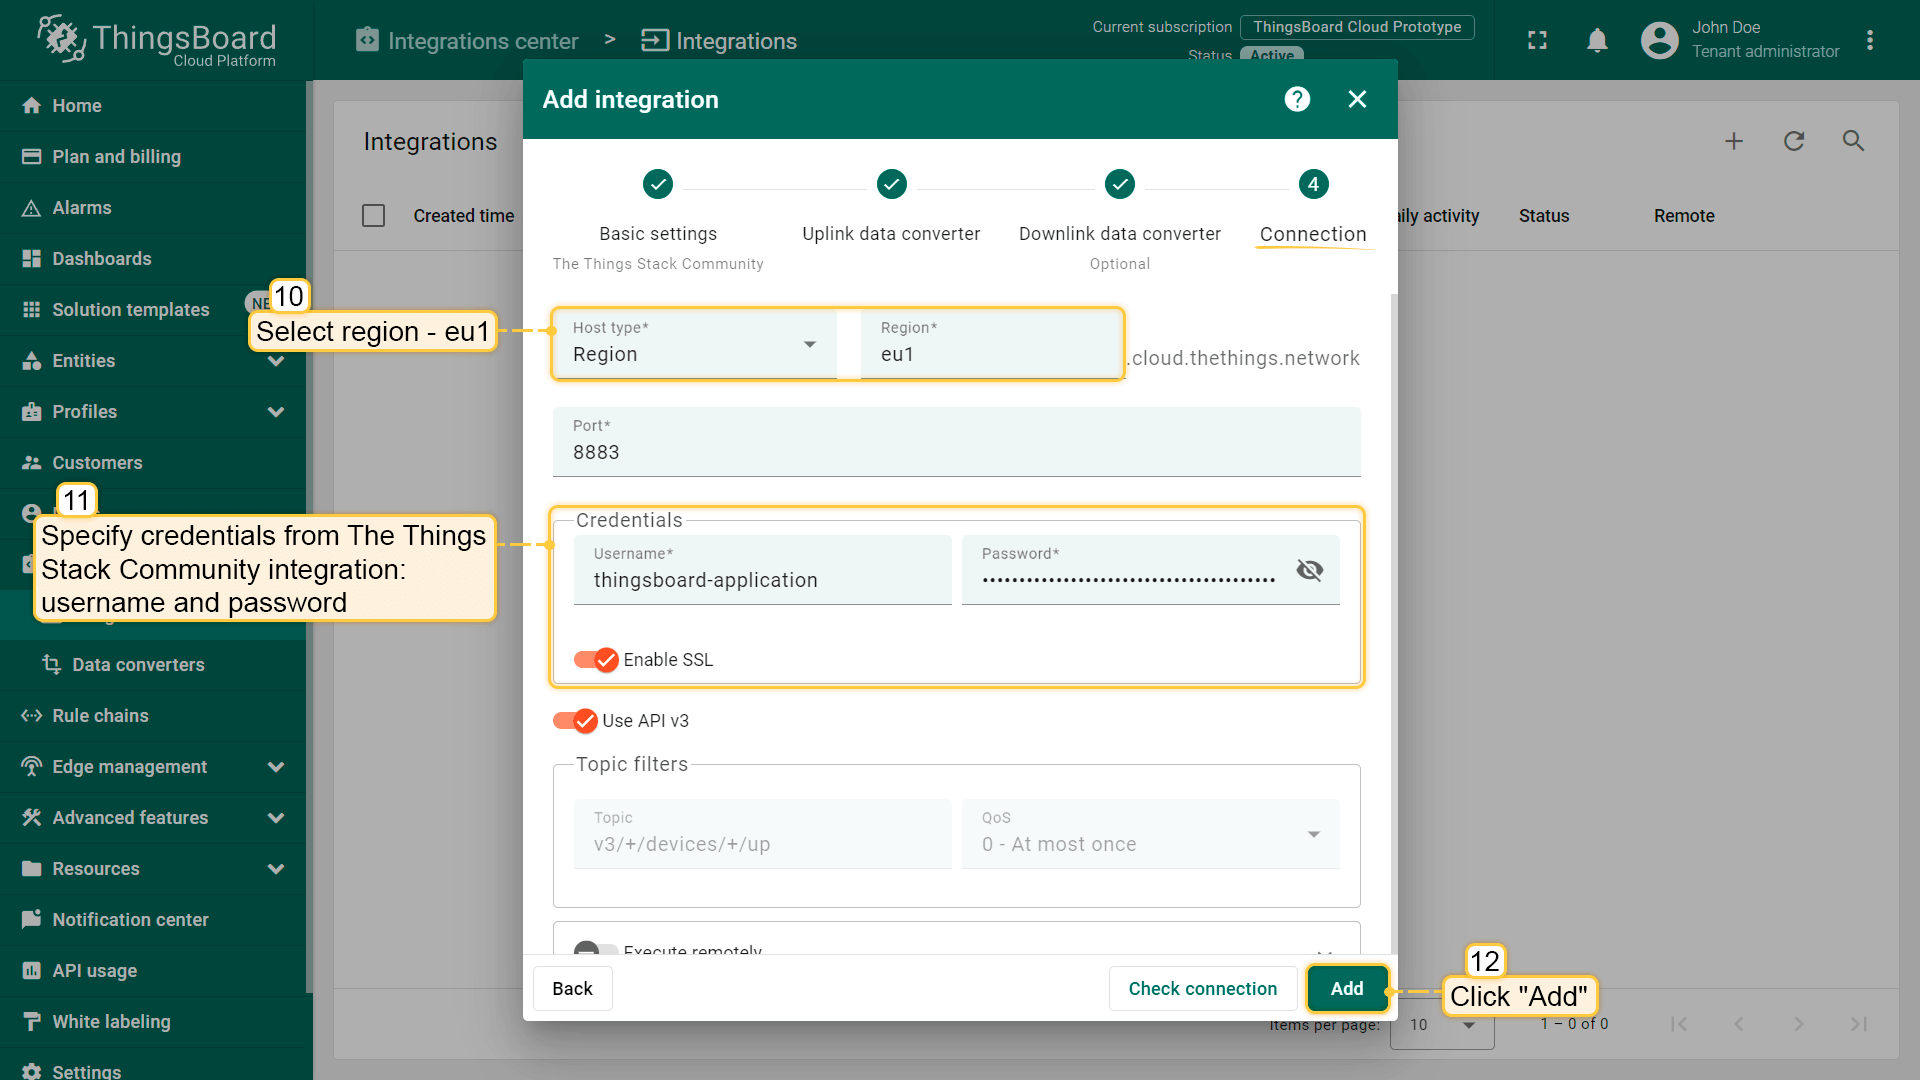
Task: Click ThingsBoard Cloud Prototype subscription button
Action: (x=1357, y=27)
